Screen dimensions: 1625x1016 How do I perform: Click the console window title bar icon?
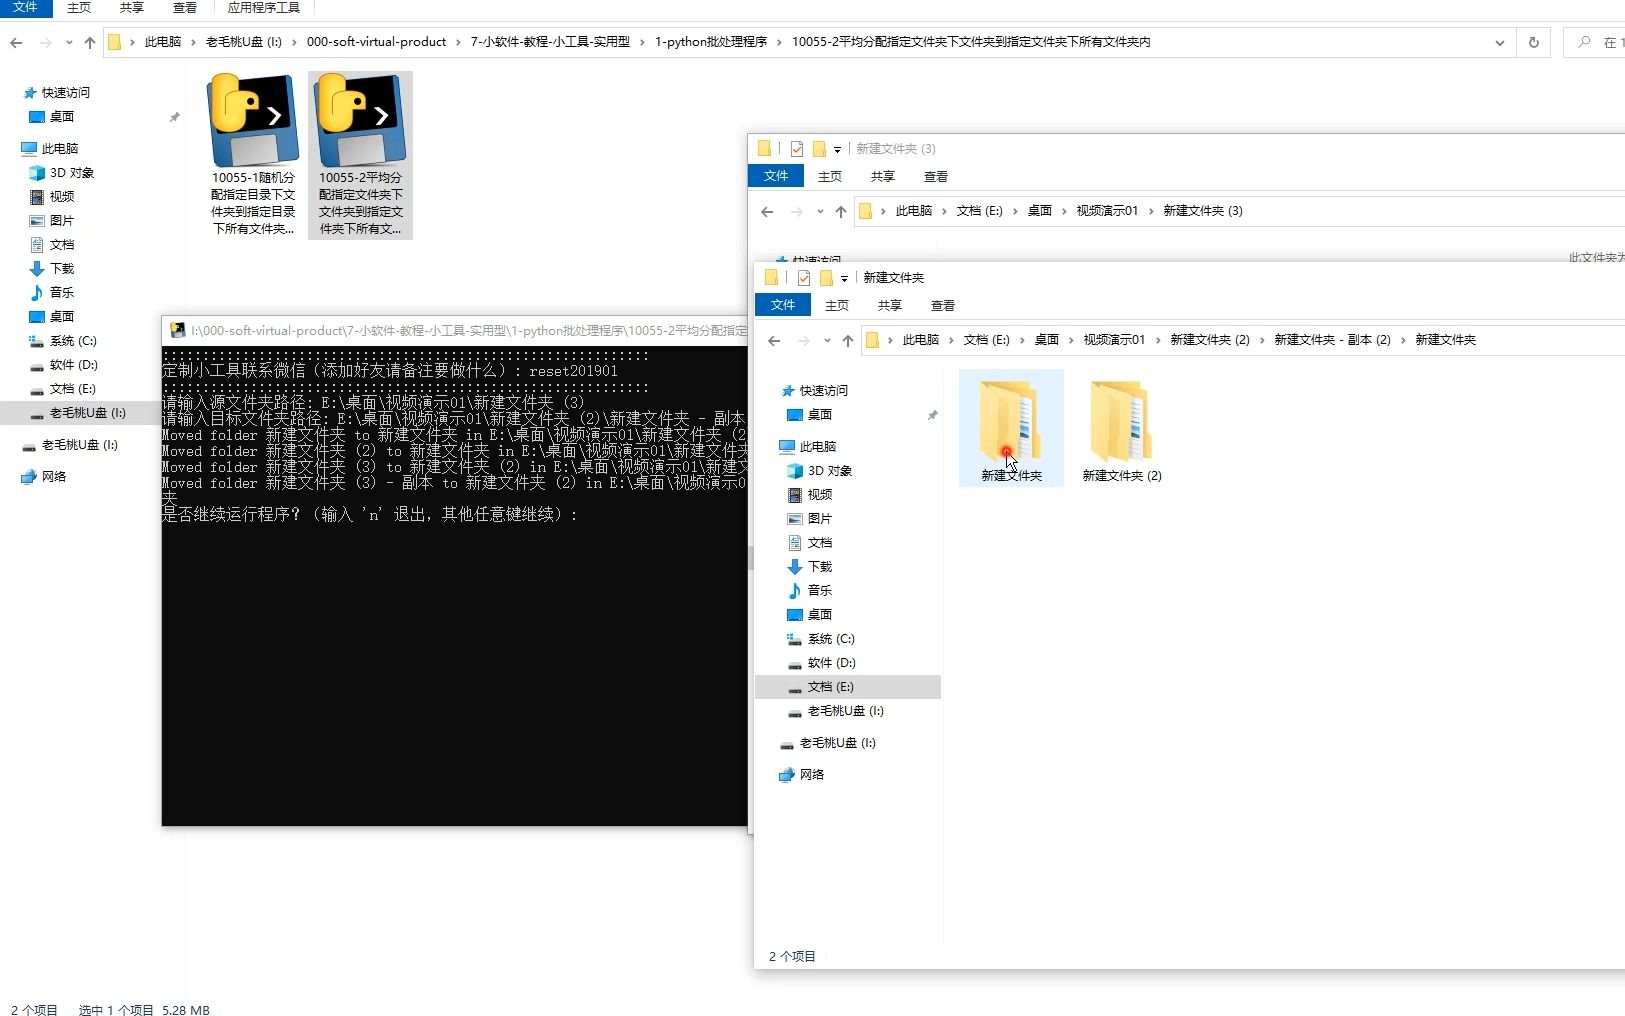tap(178, 330)
